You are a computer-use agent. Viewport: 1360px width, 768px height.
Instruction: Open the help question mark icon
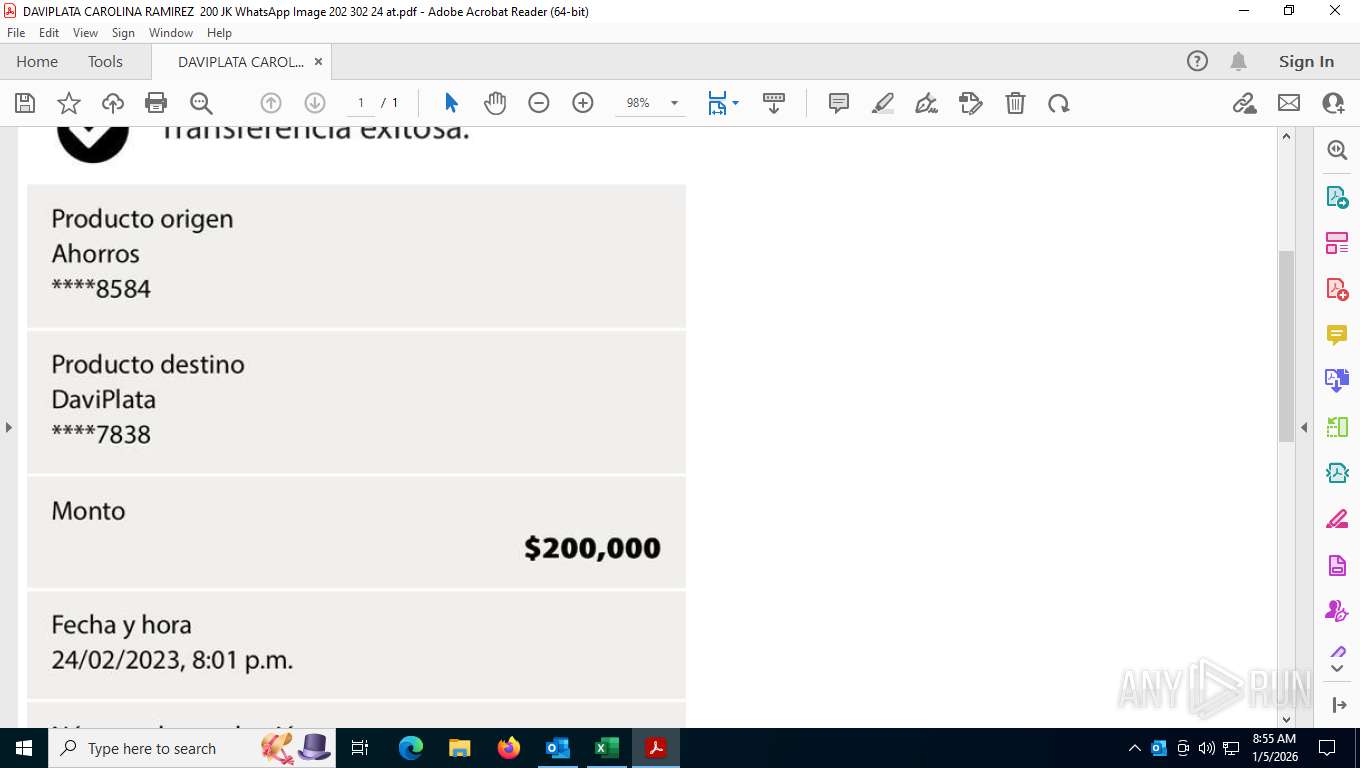pyautogui.click(x=1197, y=62)
